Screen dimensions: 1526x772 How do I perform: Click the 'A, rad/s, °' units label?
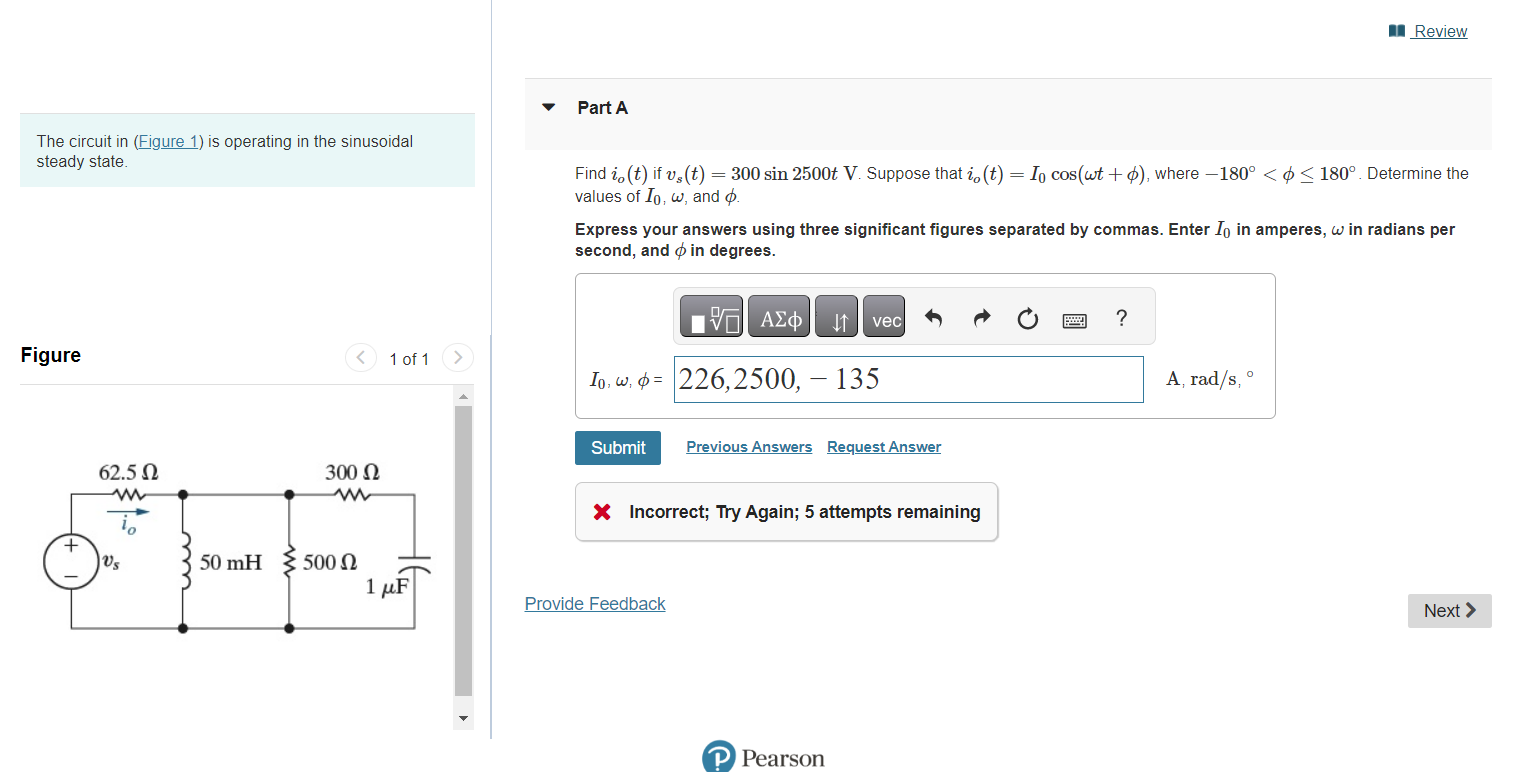pyautogui.click(x=1210, y=379)
